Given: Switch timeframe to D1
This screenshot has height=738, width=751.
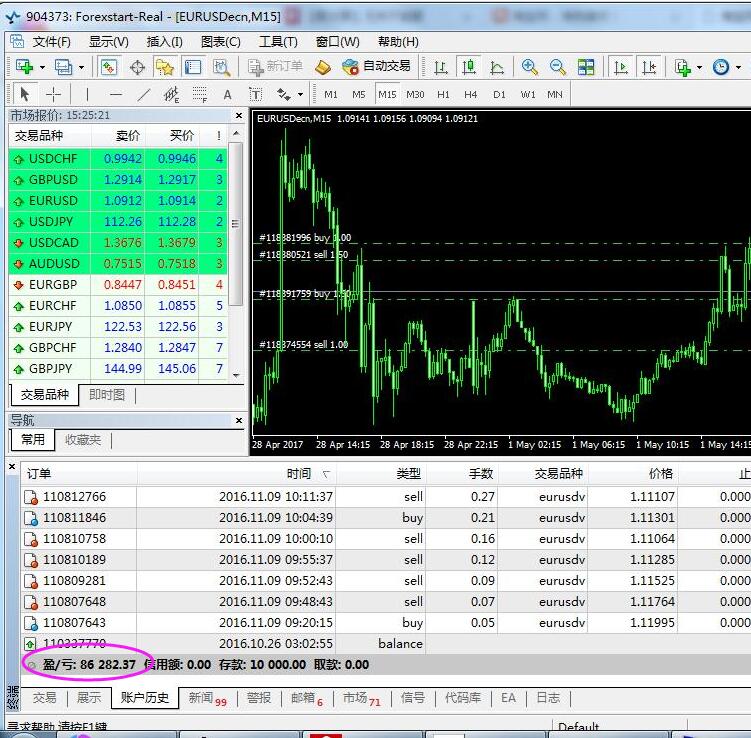Looking at the screenshot, I should click(499, 94).
